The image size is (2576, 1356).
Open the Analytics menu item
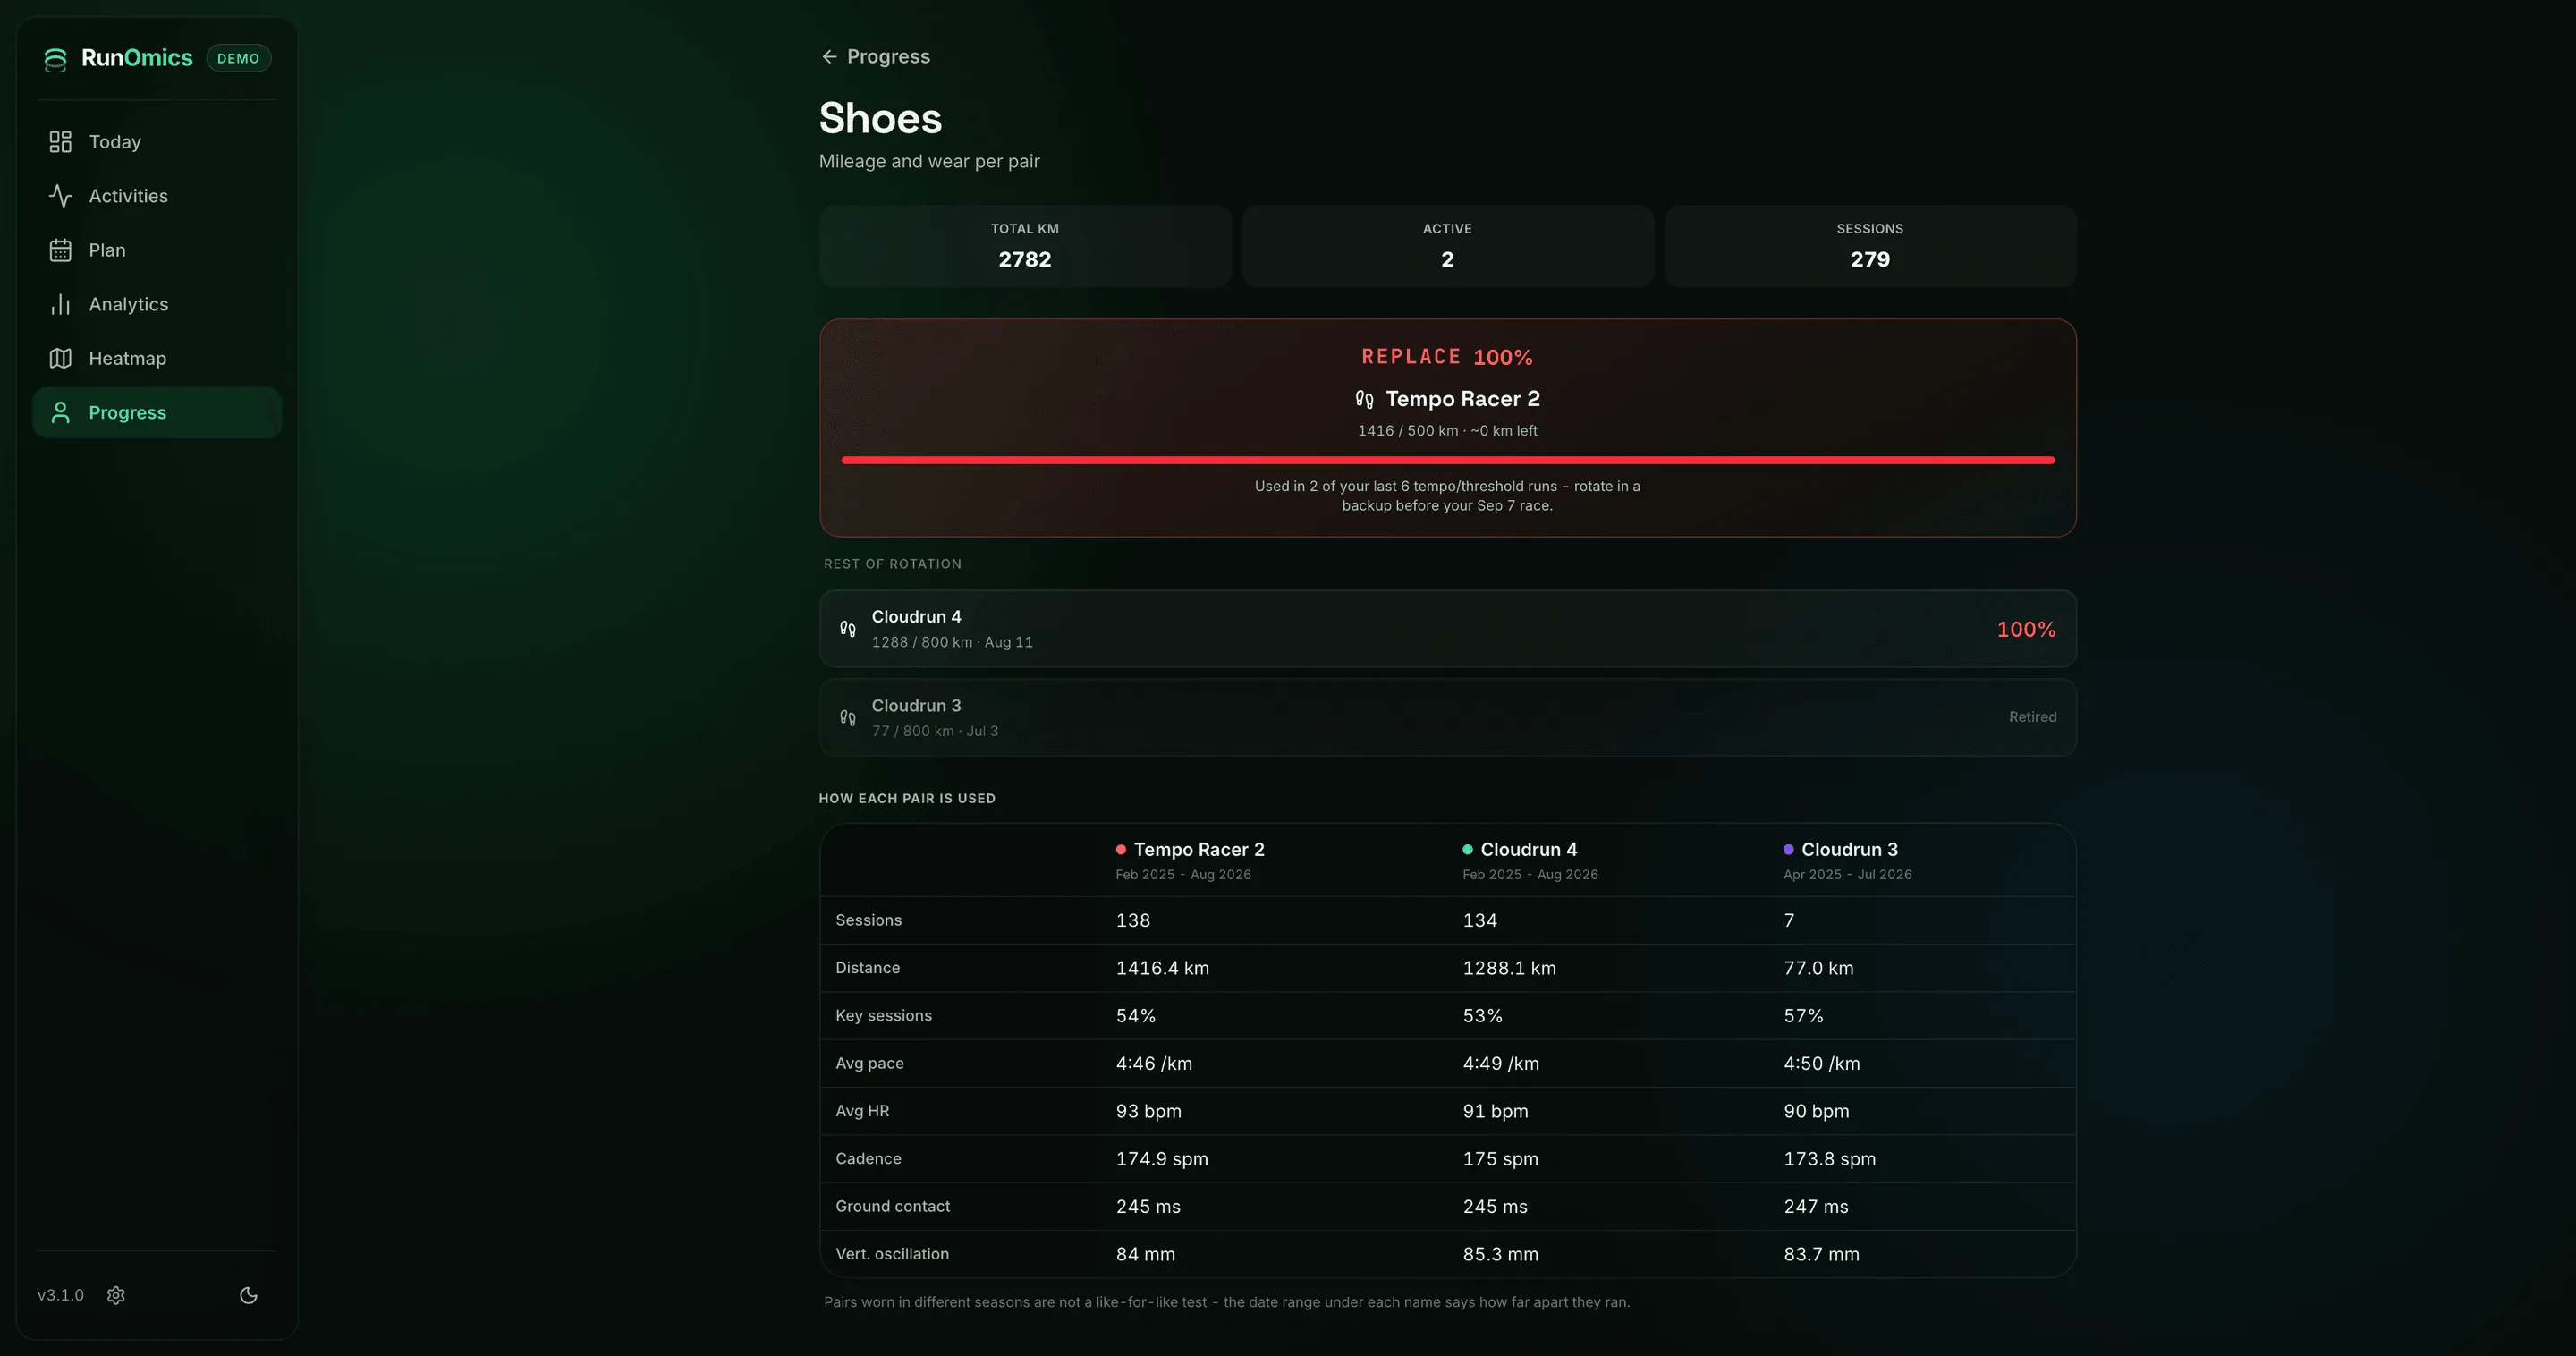point(157,304)
